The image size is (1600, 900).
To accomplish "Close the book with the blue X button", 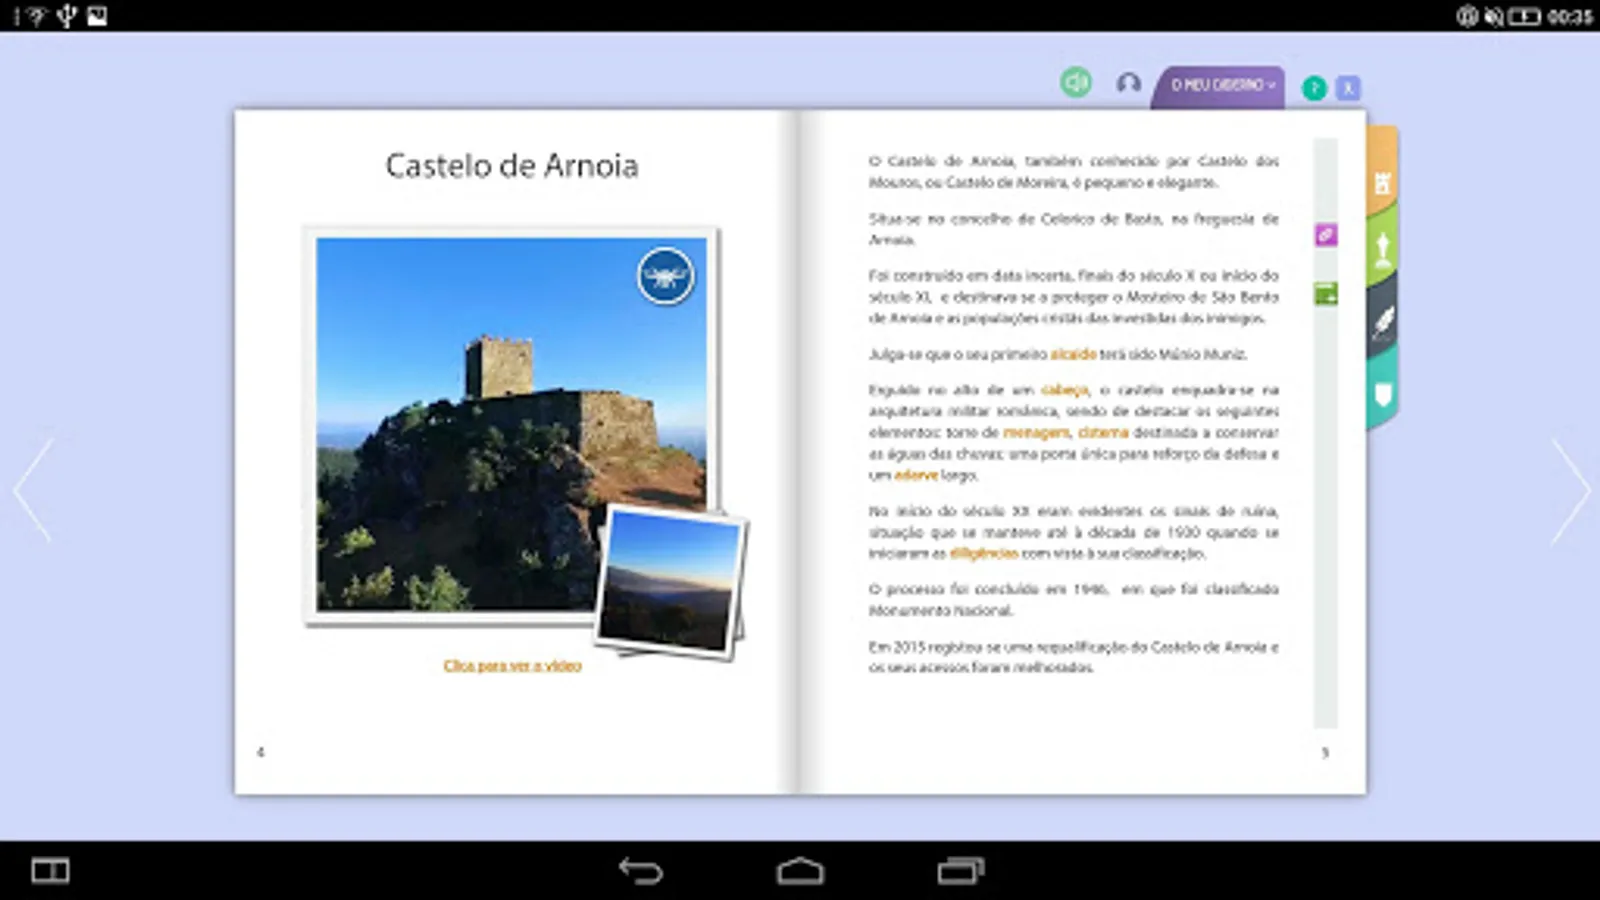I will pyautogui.click(x=1348, y=88).
